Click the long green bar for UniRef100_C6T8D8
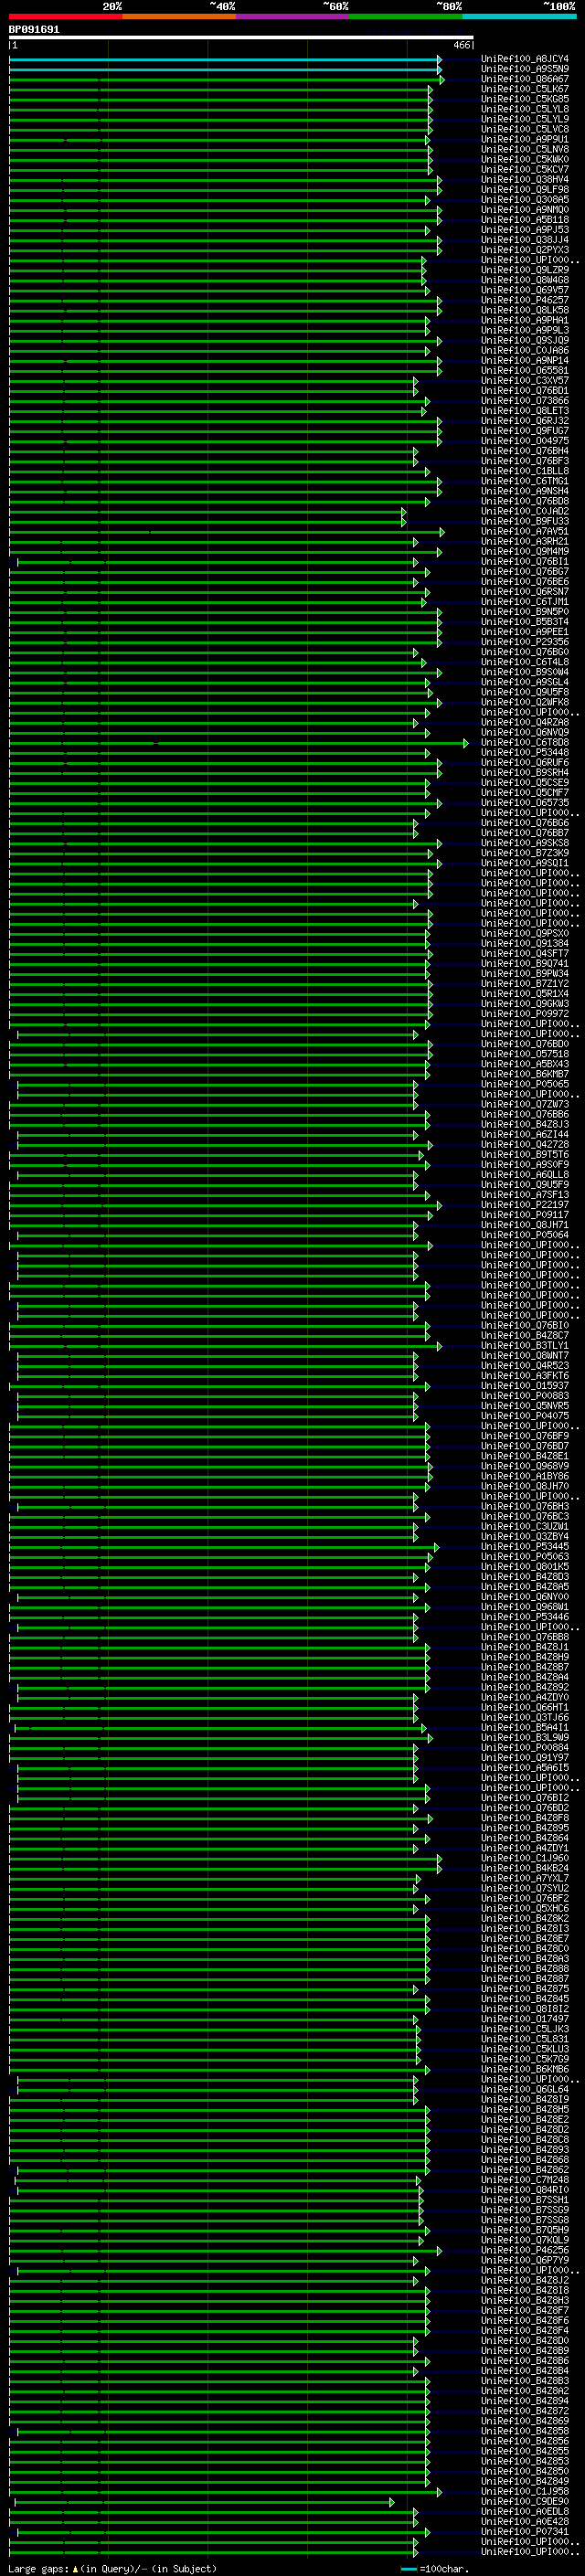Viewport: 585px width, 2576px height. coord(238,743)
